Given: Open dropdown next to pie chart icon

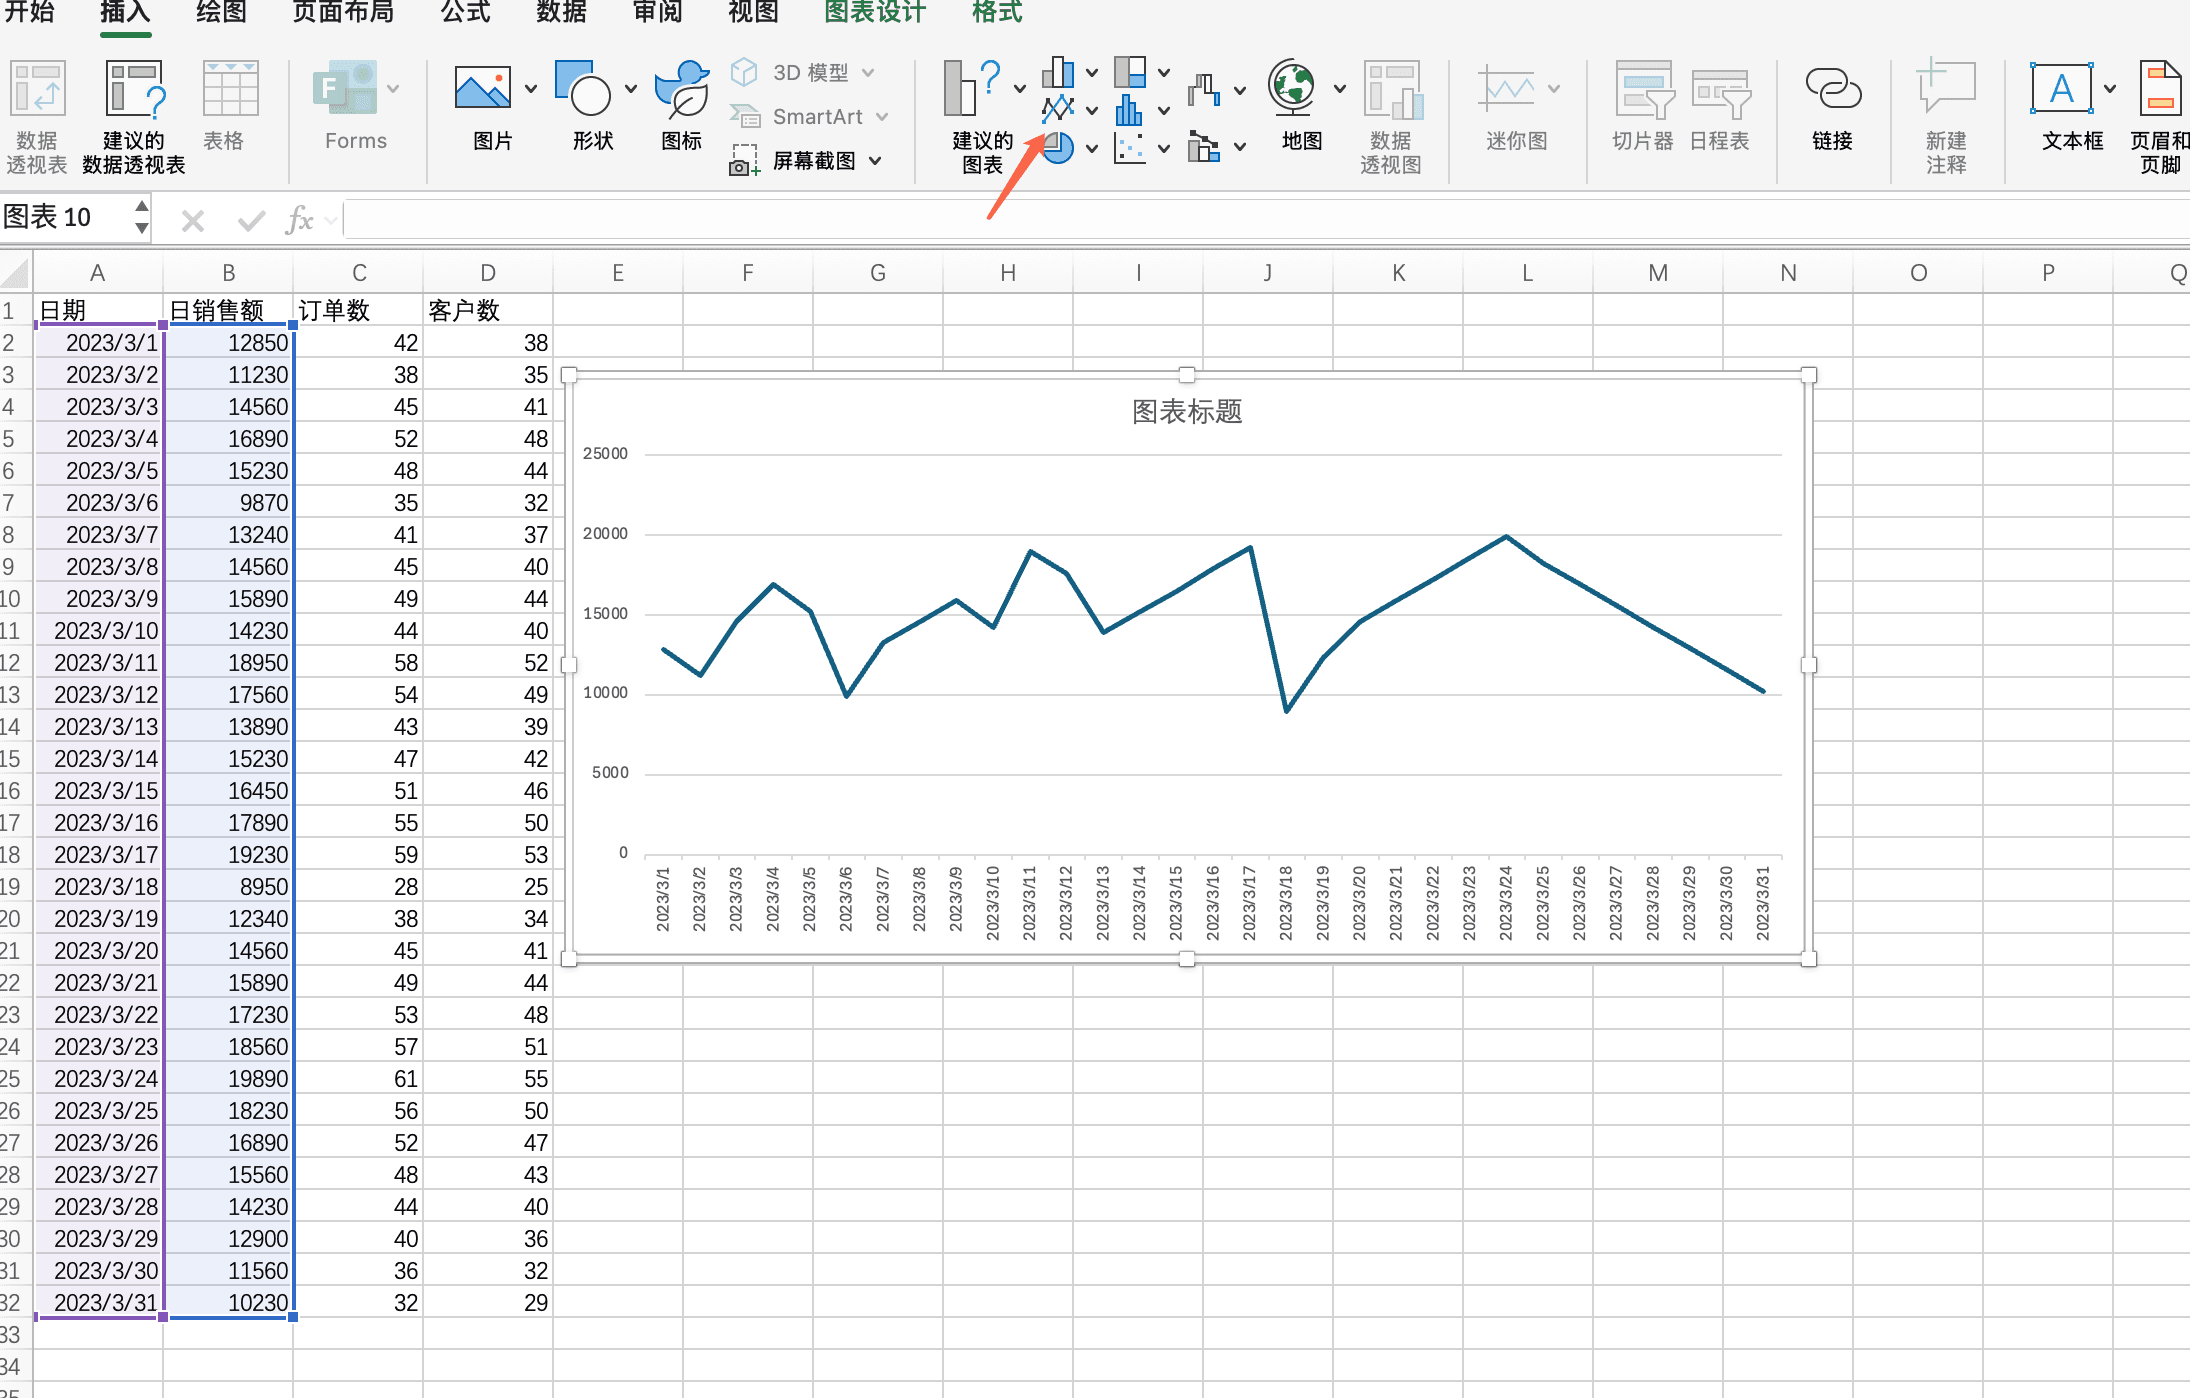Looking at the screenshot, I should click(x=1092, y=148).
